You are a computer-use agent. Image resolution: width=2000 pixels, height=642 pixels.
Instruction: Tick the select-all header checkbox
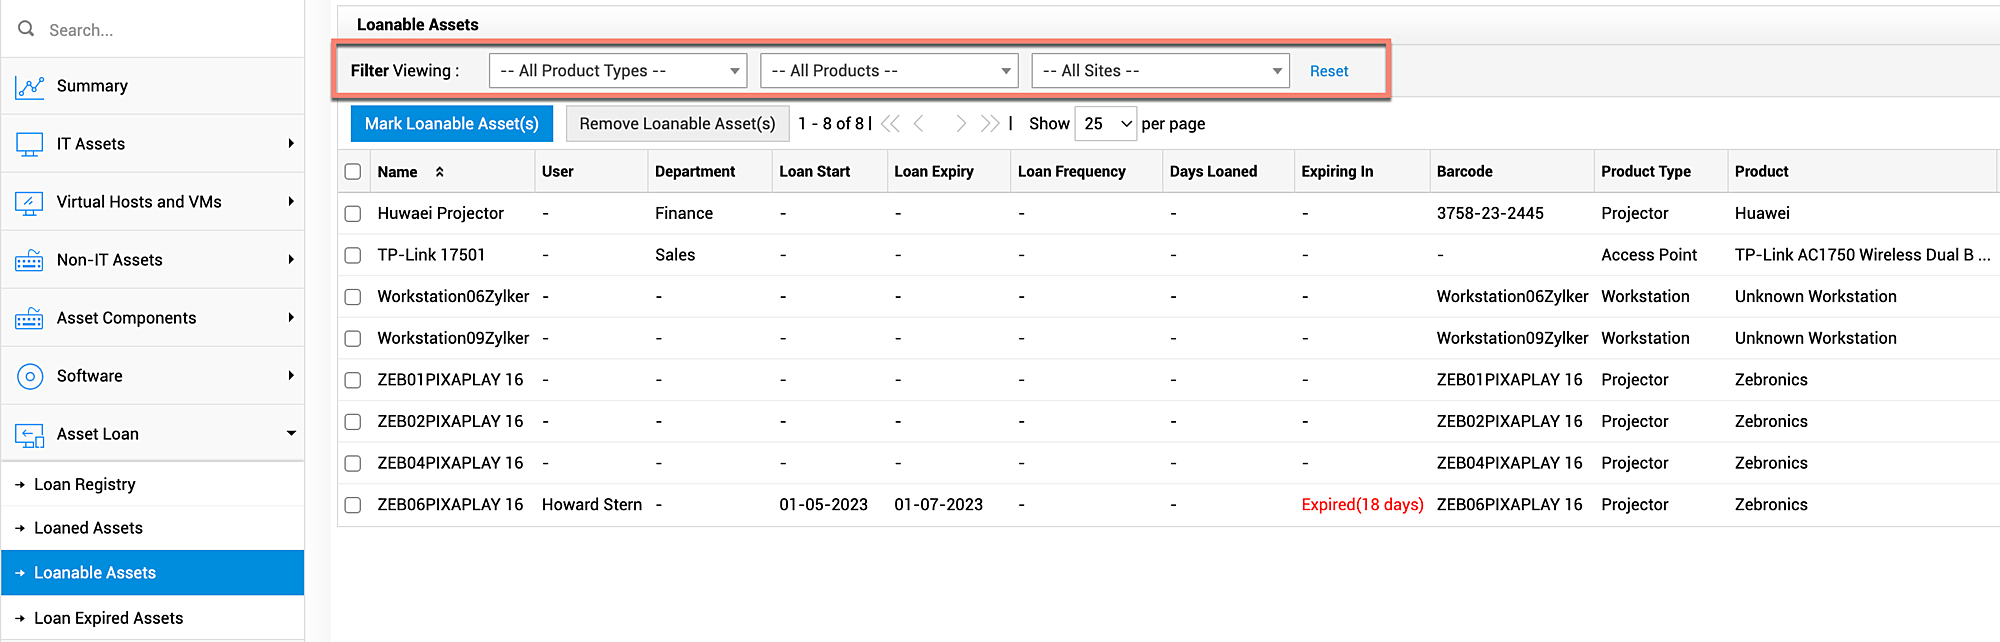pos(353,172)
